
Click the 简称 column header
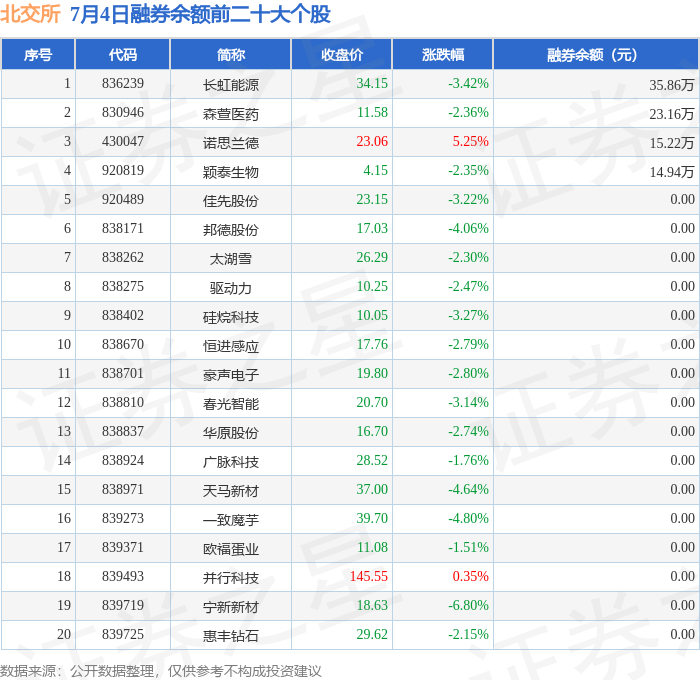click(231, 54)
